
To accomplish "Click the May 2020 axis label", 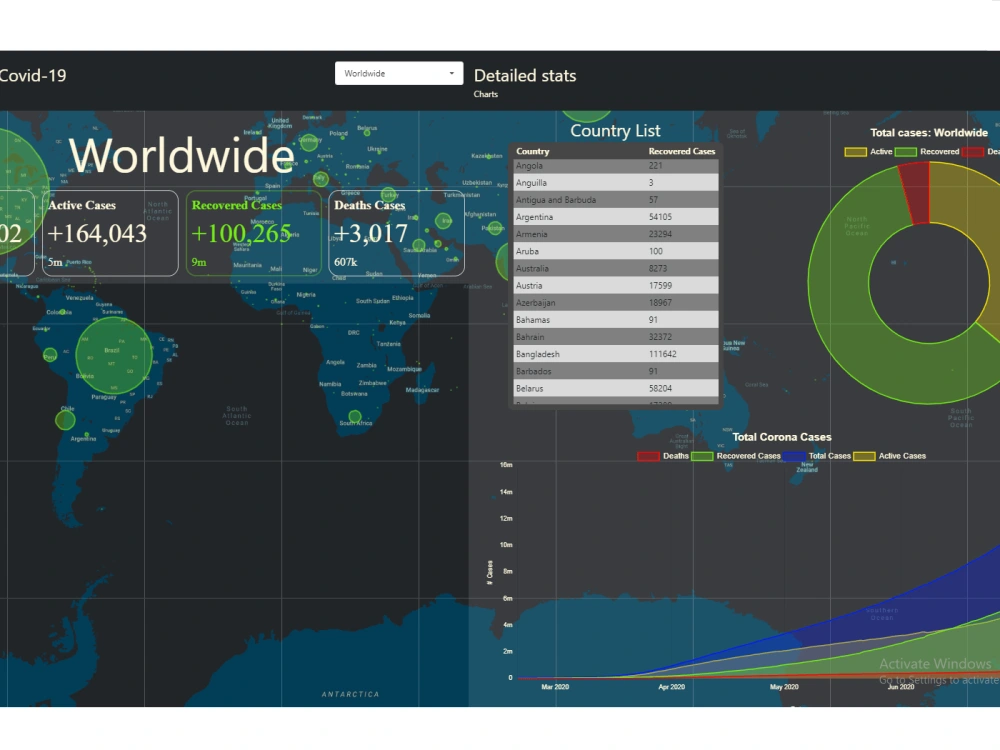I will (x=784, y=687).
